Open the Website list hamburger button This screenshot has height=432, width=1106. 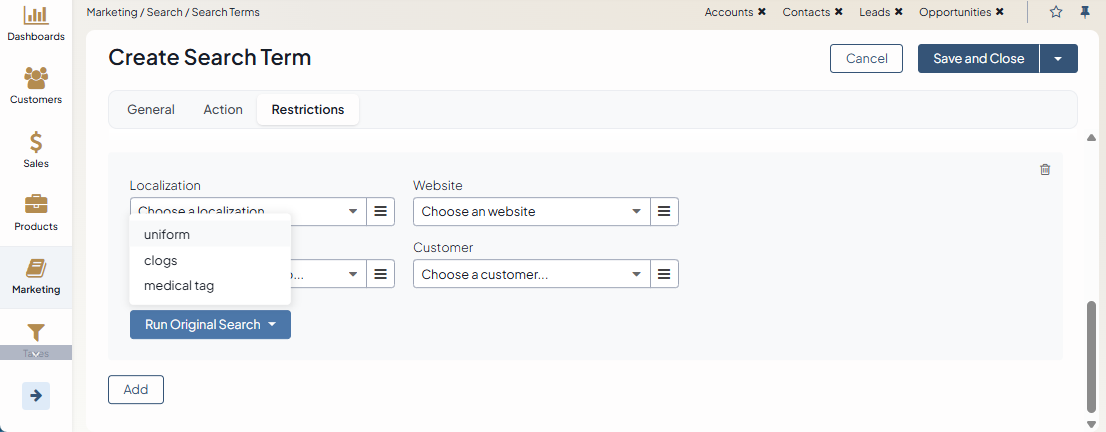tap(665, 212)
